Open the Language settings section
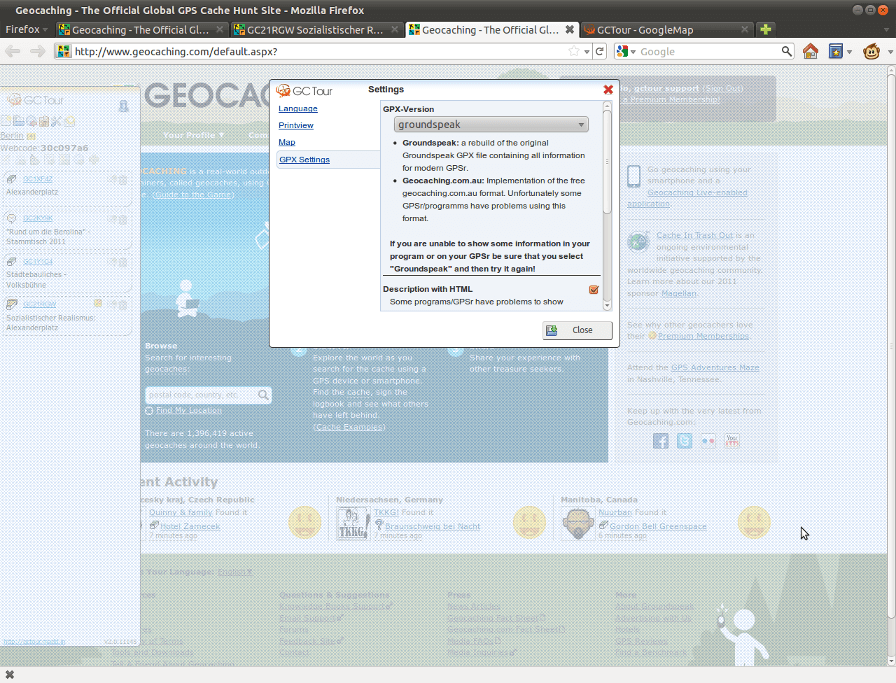This screenshot has height=683, width=896. 298,109
